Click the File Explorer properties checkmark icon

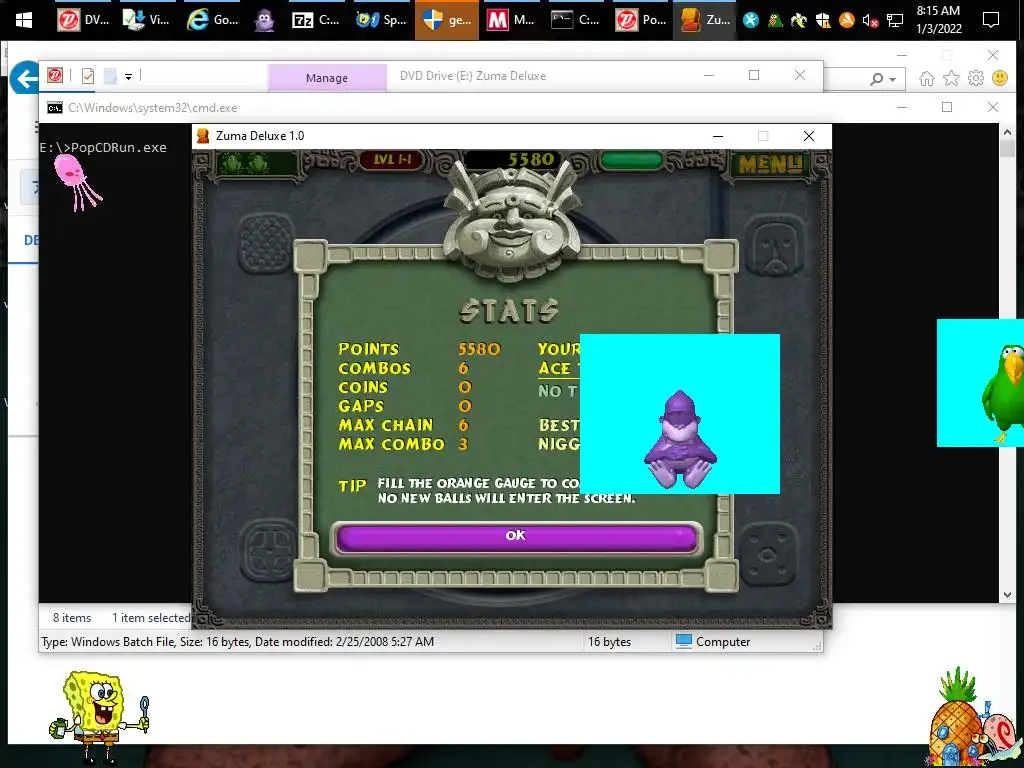pyautogui.click(x=88, y=76)
